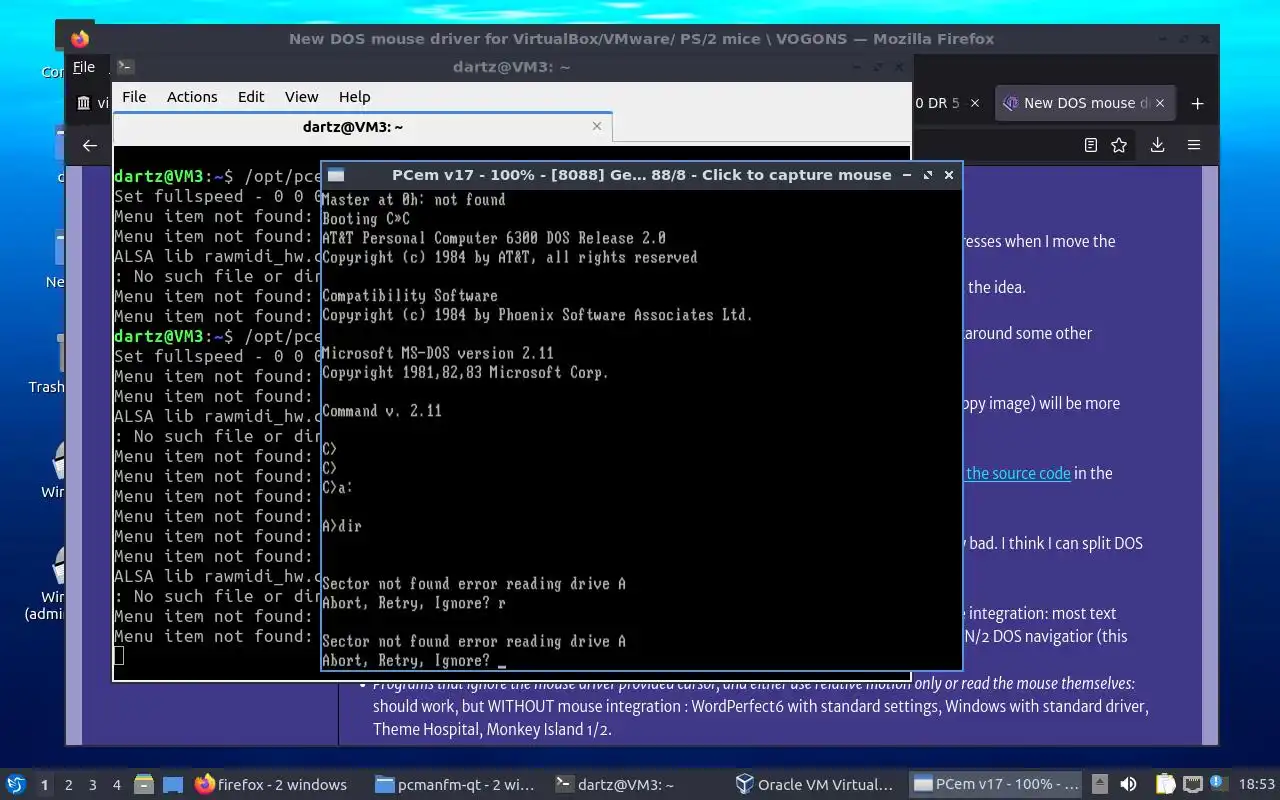The width and height of the screenshot is (1280, 800).
Task: Click the Firefox logo in browser title bar
Action: [x=80, y=39]
